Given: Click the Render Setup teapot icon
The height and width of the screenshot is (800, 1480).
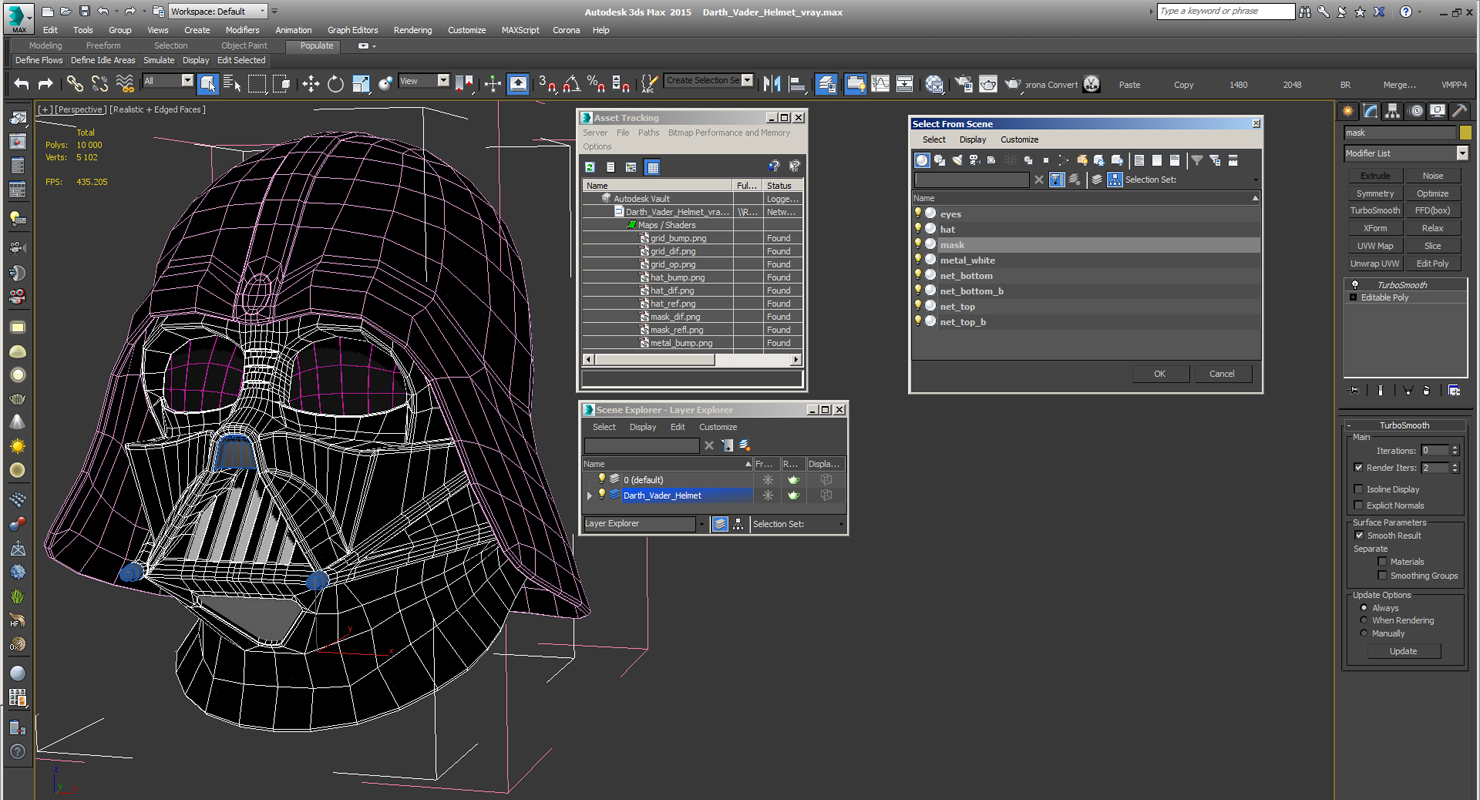Looking at the screenshot, I should 963,84.
